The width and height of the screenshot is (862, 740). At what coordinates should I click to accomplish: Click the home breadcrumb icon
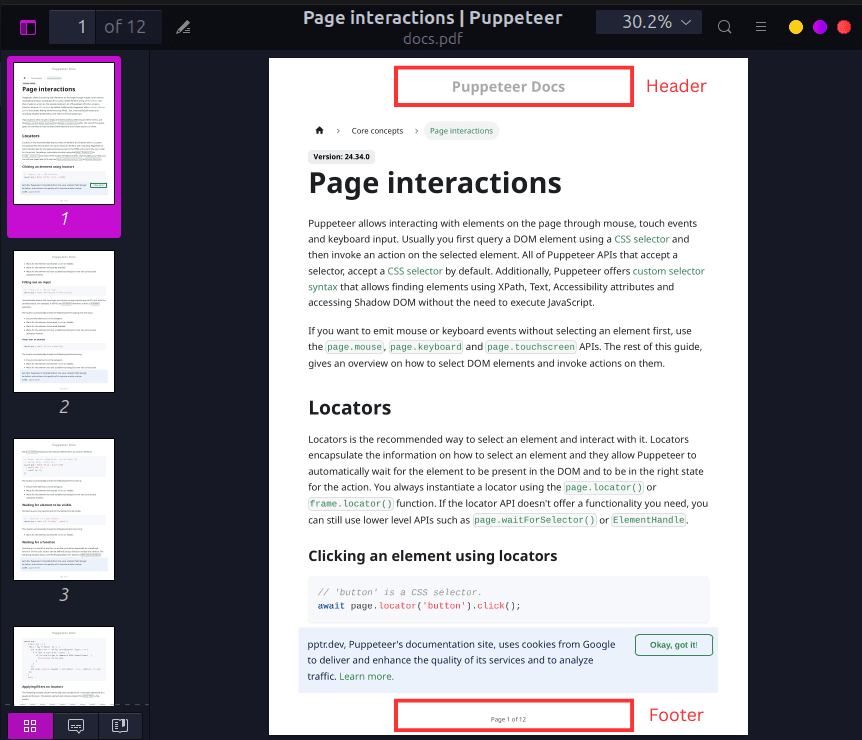(319, 130)
